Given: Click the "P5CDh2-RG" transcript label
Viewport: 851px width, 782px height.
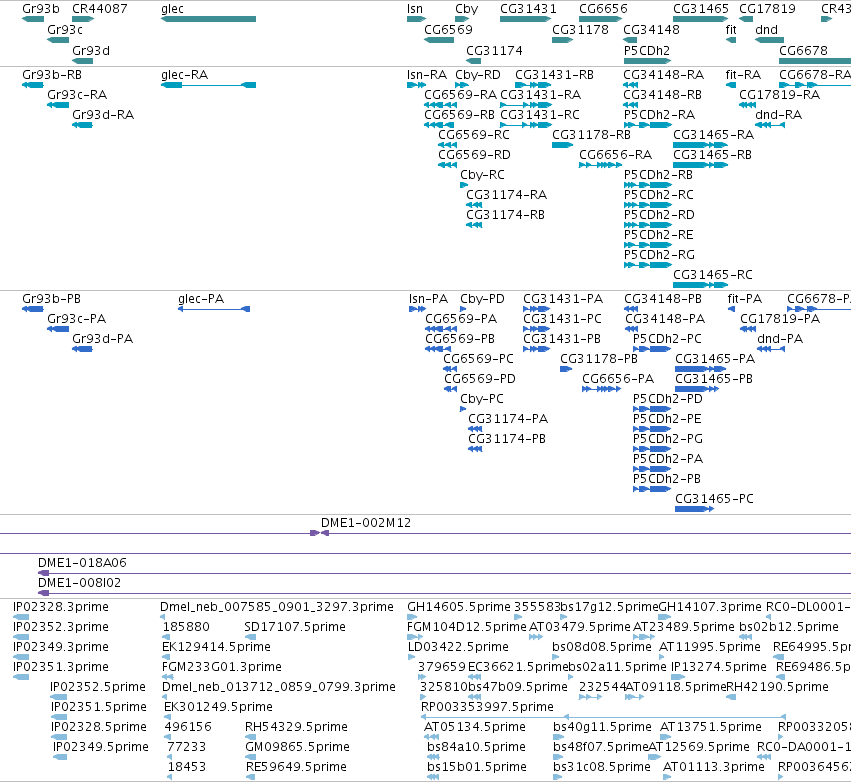Looking at the screenshot, I should 659,255.
